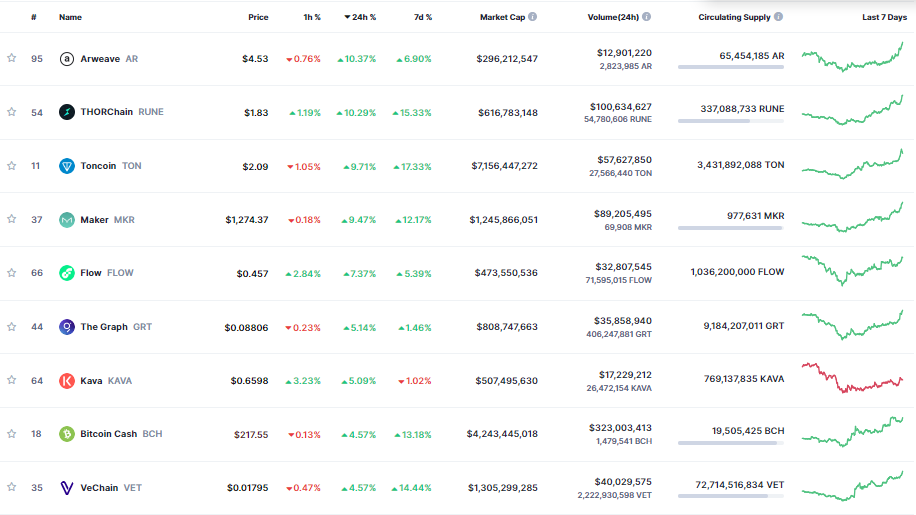Toggle watchlist star for The Graph
The width and height of the screenshot is (916, 515).
point(12,326)
